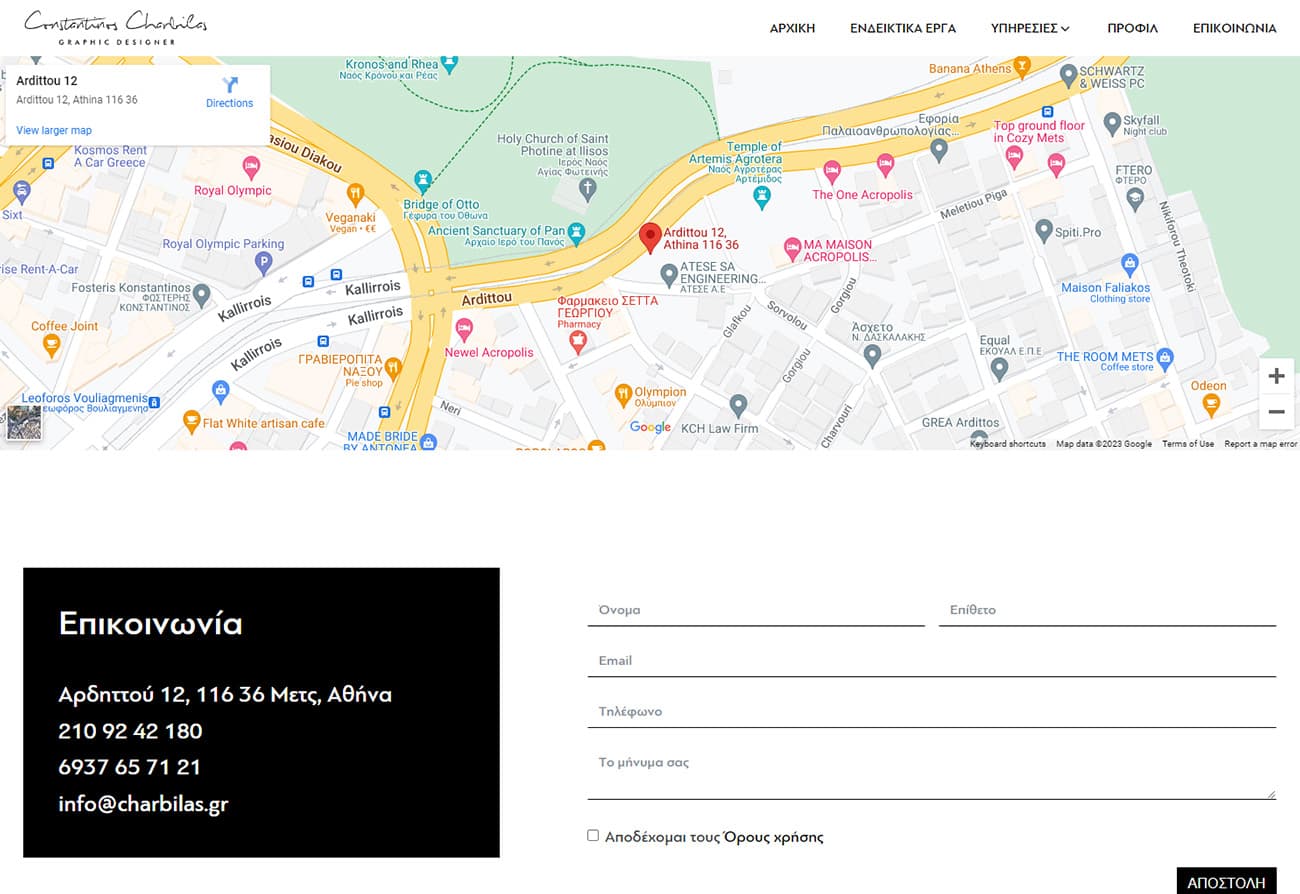
Task: Click the Banana Athens marker
Action: [x=1021, y=68]
